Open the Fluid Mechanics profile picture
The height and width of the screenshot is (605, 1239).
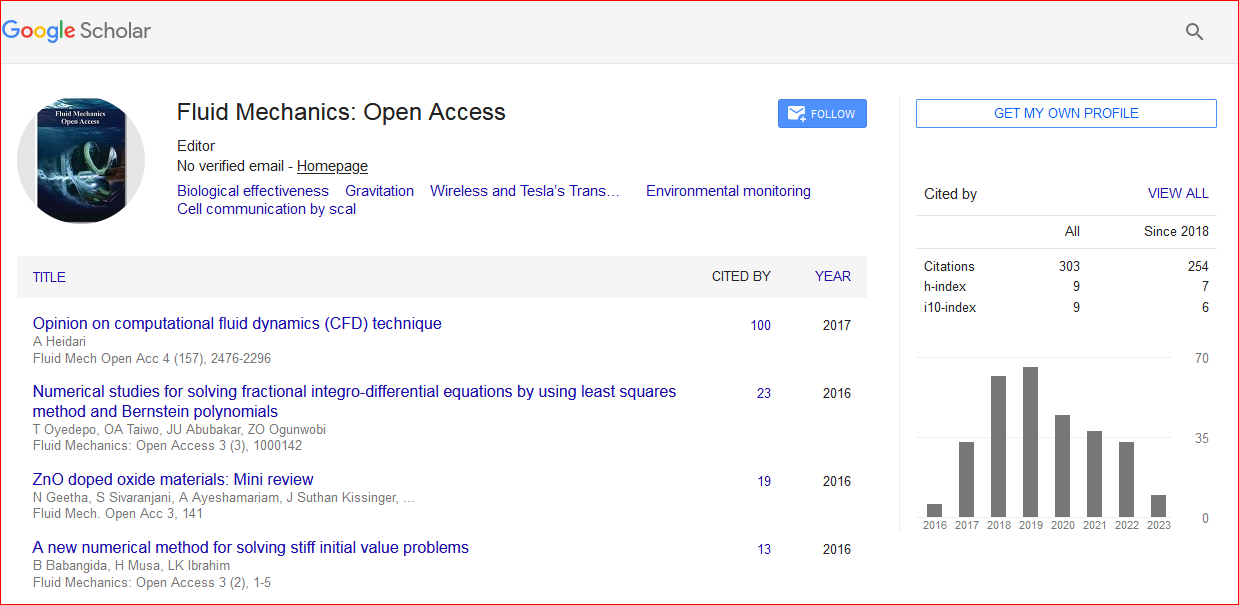click(81, 161)
